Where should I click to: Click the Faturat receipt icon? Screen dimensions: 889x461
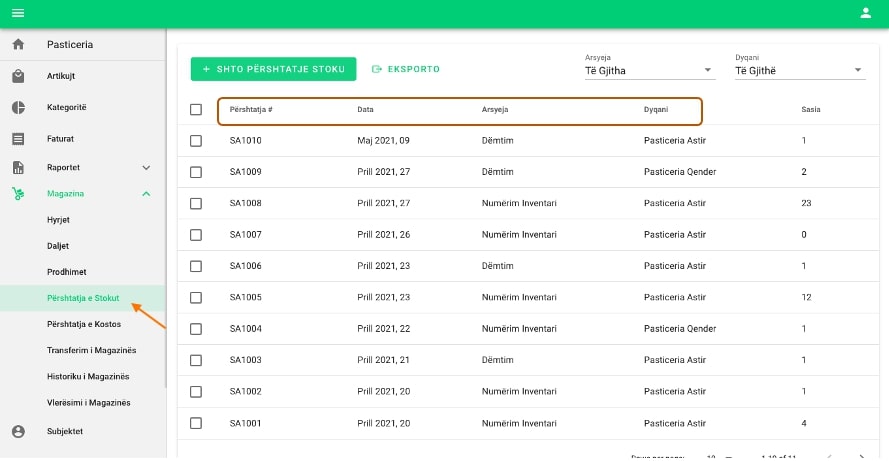click(x=18, y=139)
